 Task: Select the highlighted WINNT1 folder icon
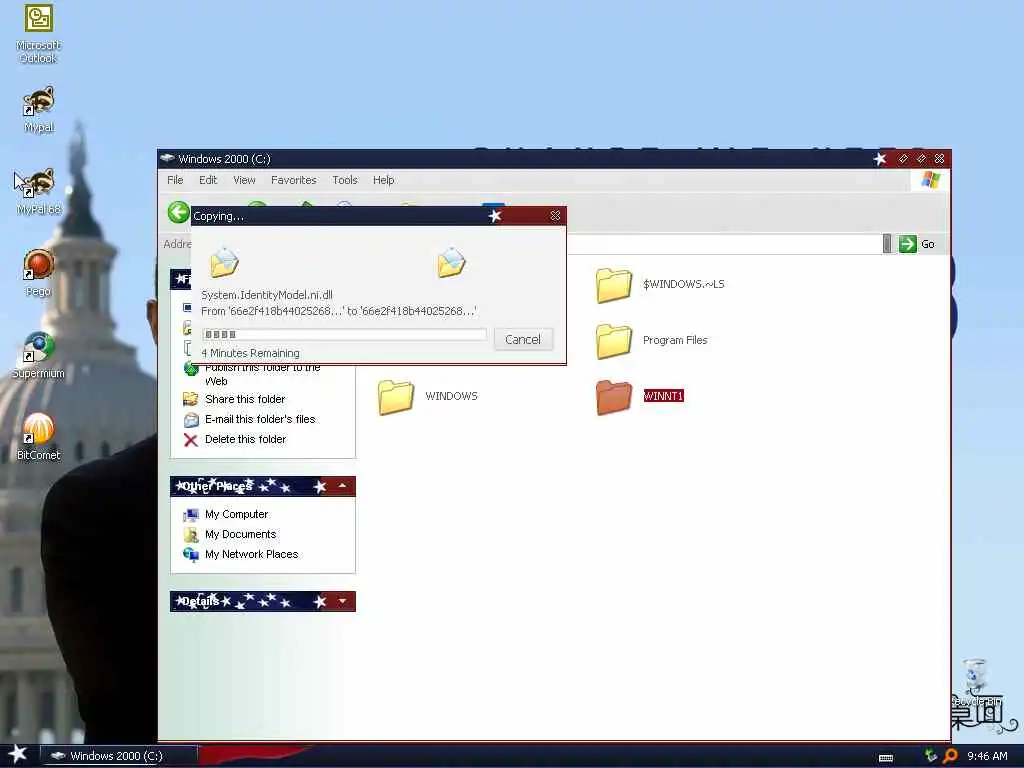pyautogui.click(x=613, y=397)
